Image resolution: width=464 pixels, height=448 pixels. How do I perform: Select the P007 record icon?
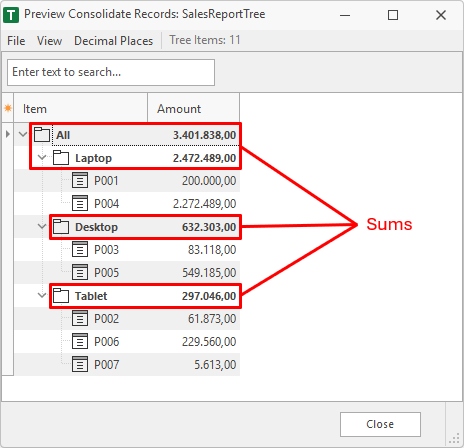point(80,364)
